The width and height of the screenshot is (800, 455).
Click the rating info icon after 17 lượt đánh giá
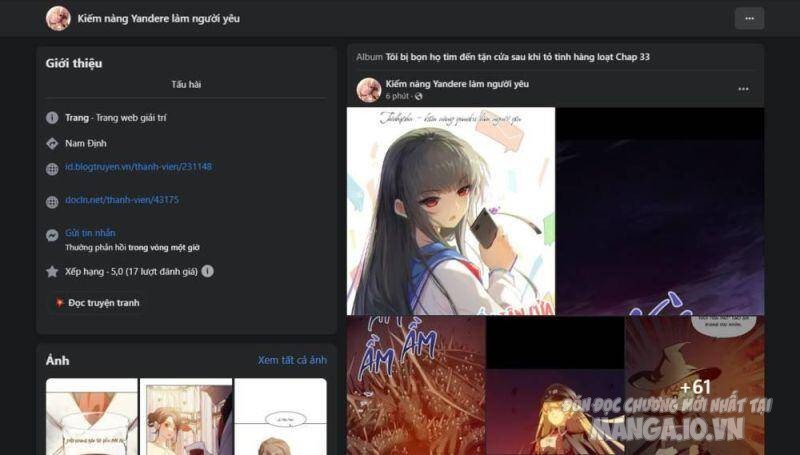207,271
